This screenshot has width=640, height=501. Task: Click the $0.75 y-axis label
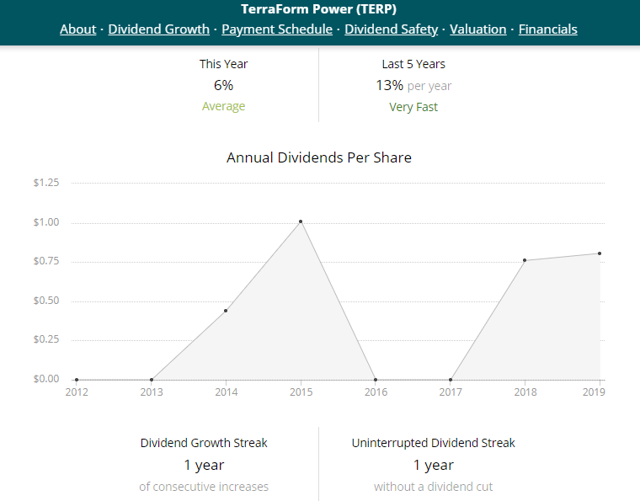tap(46, 261)
